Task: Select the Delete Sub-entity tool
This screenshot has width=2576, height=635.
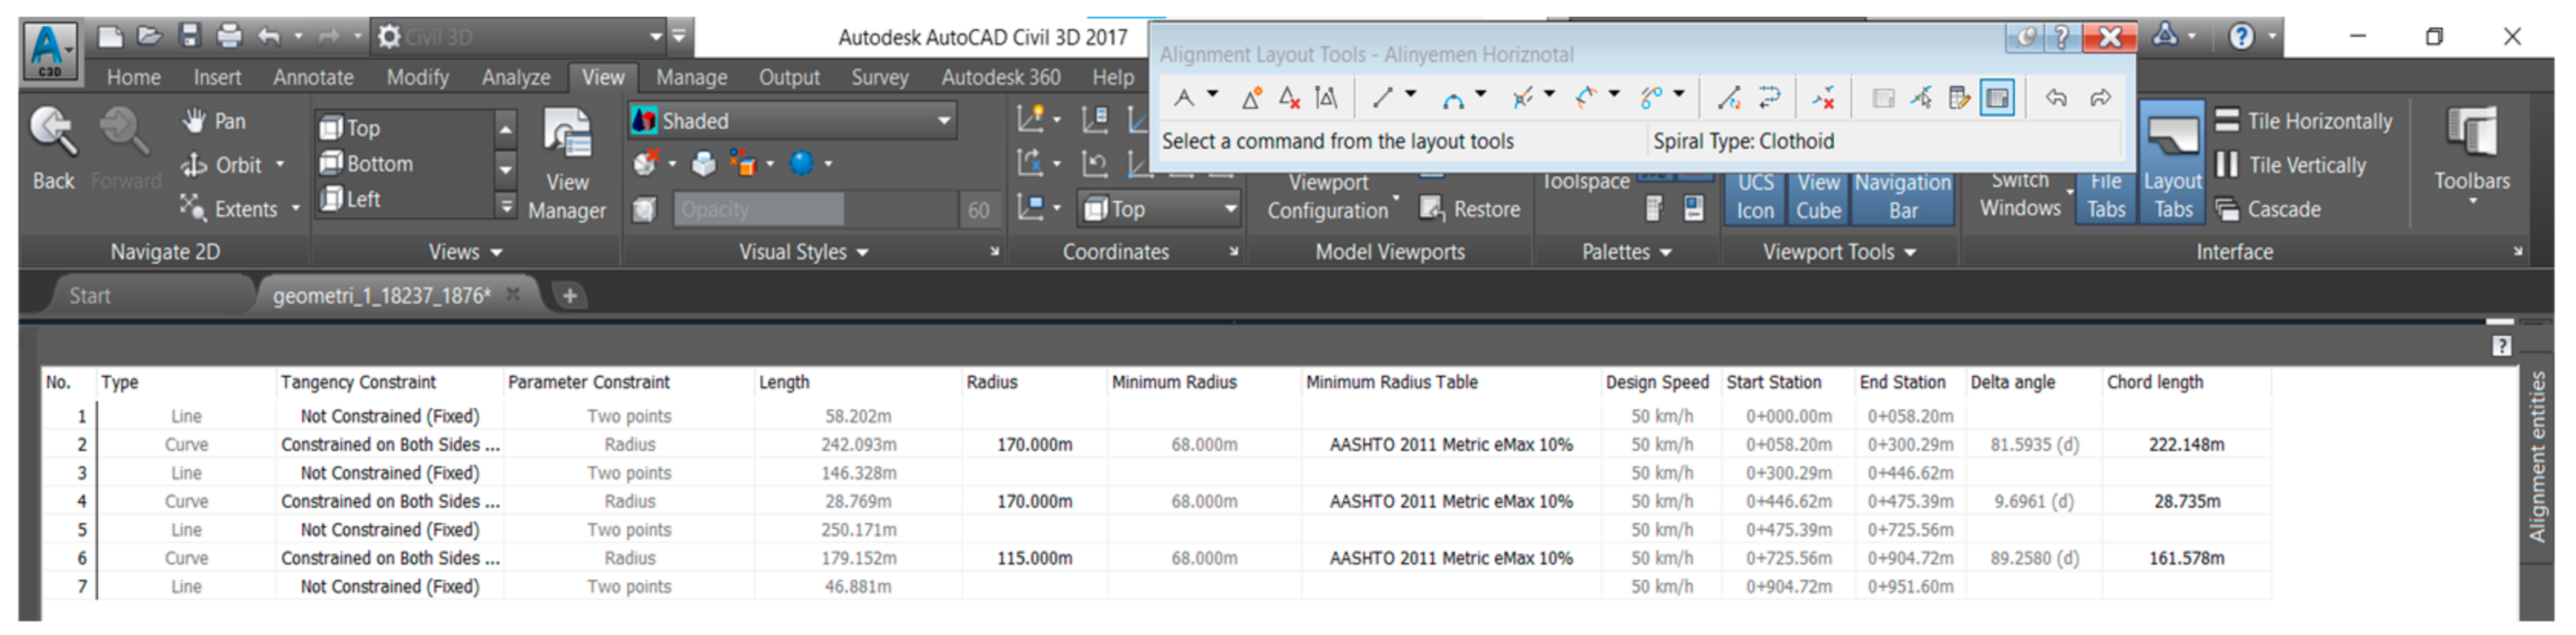Action: [x=1823, y=98]
